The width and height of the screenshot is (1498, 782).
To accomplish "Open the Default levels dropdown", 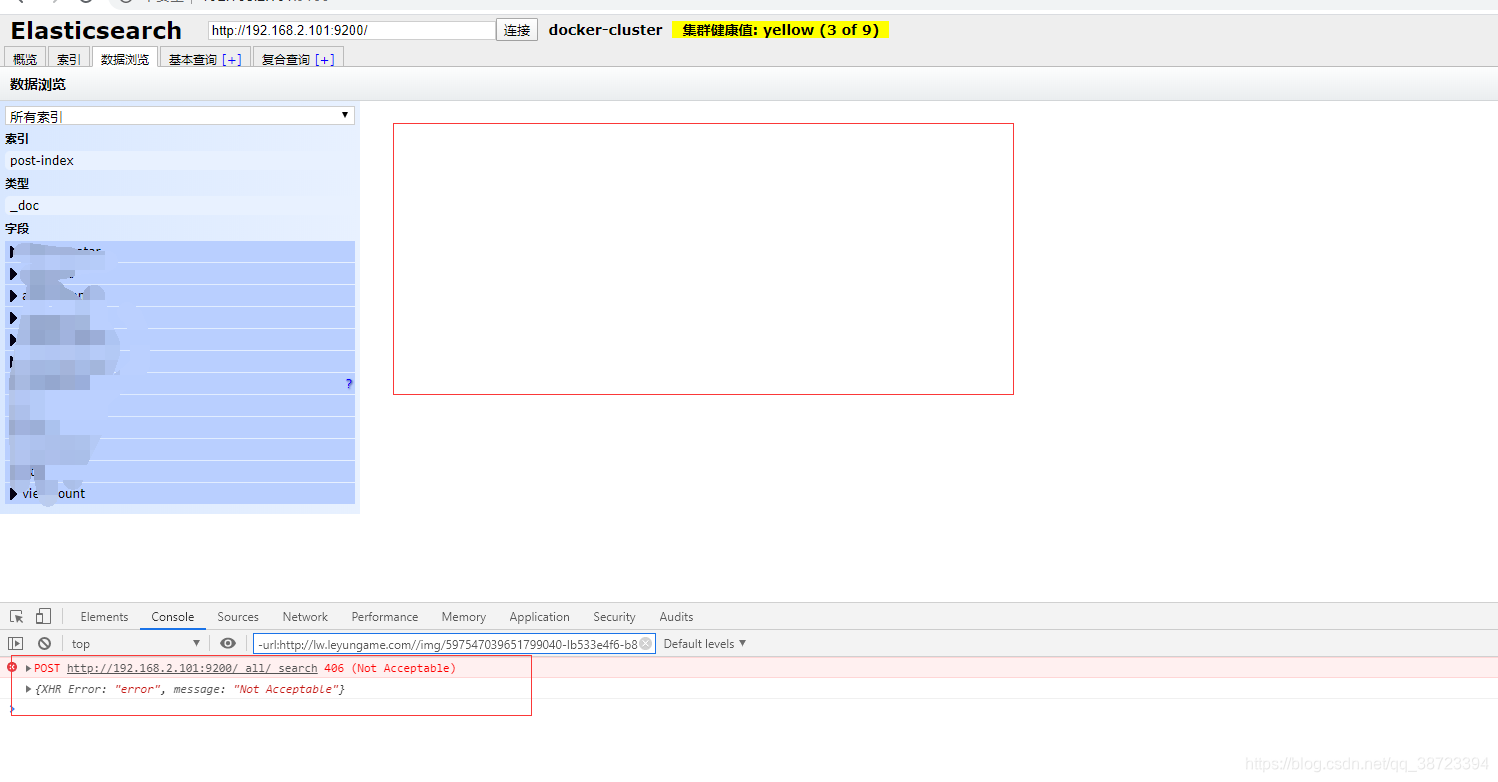I will tap(704, 643).
